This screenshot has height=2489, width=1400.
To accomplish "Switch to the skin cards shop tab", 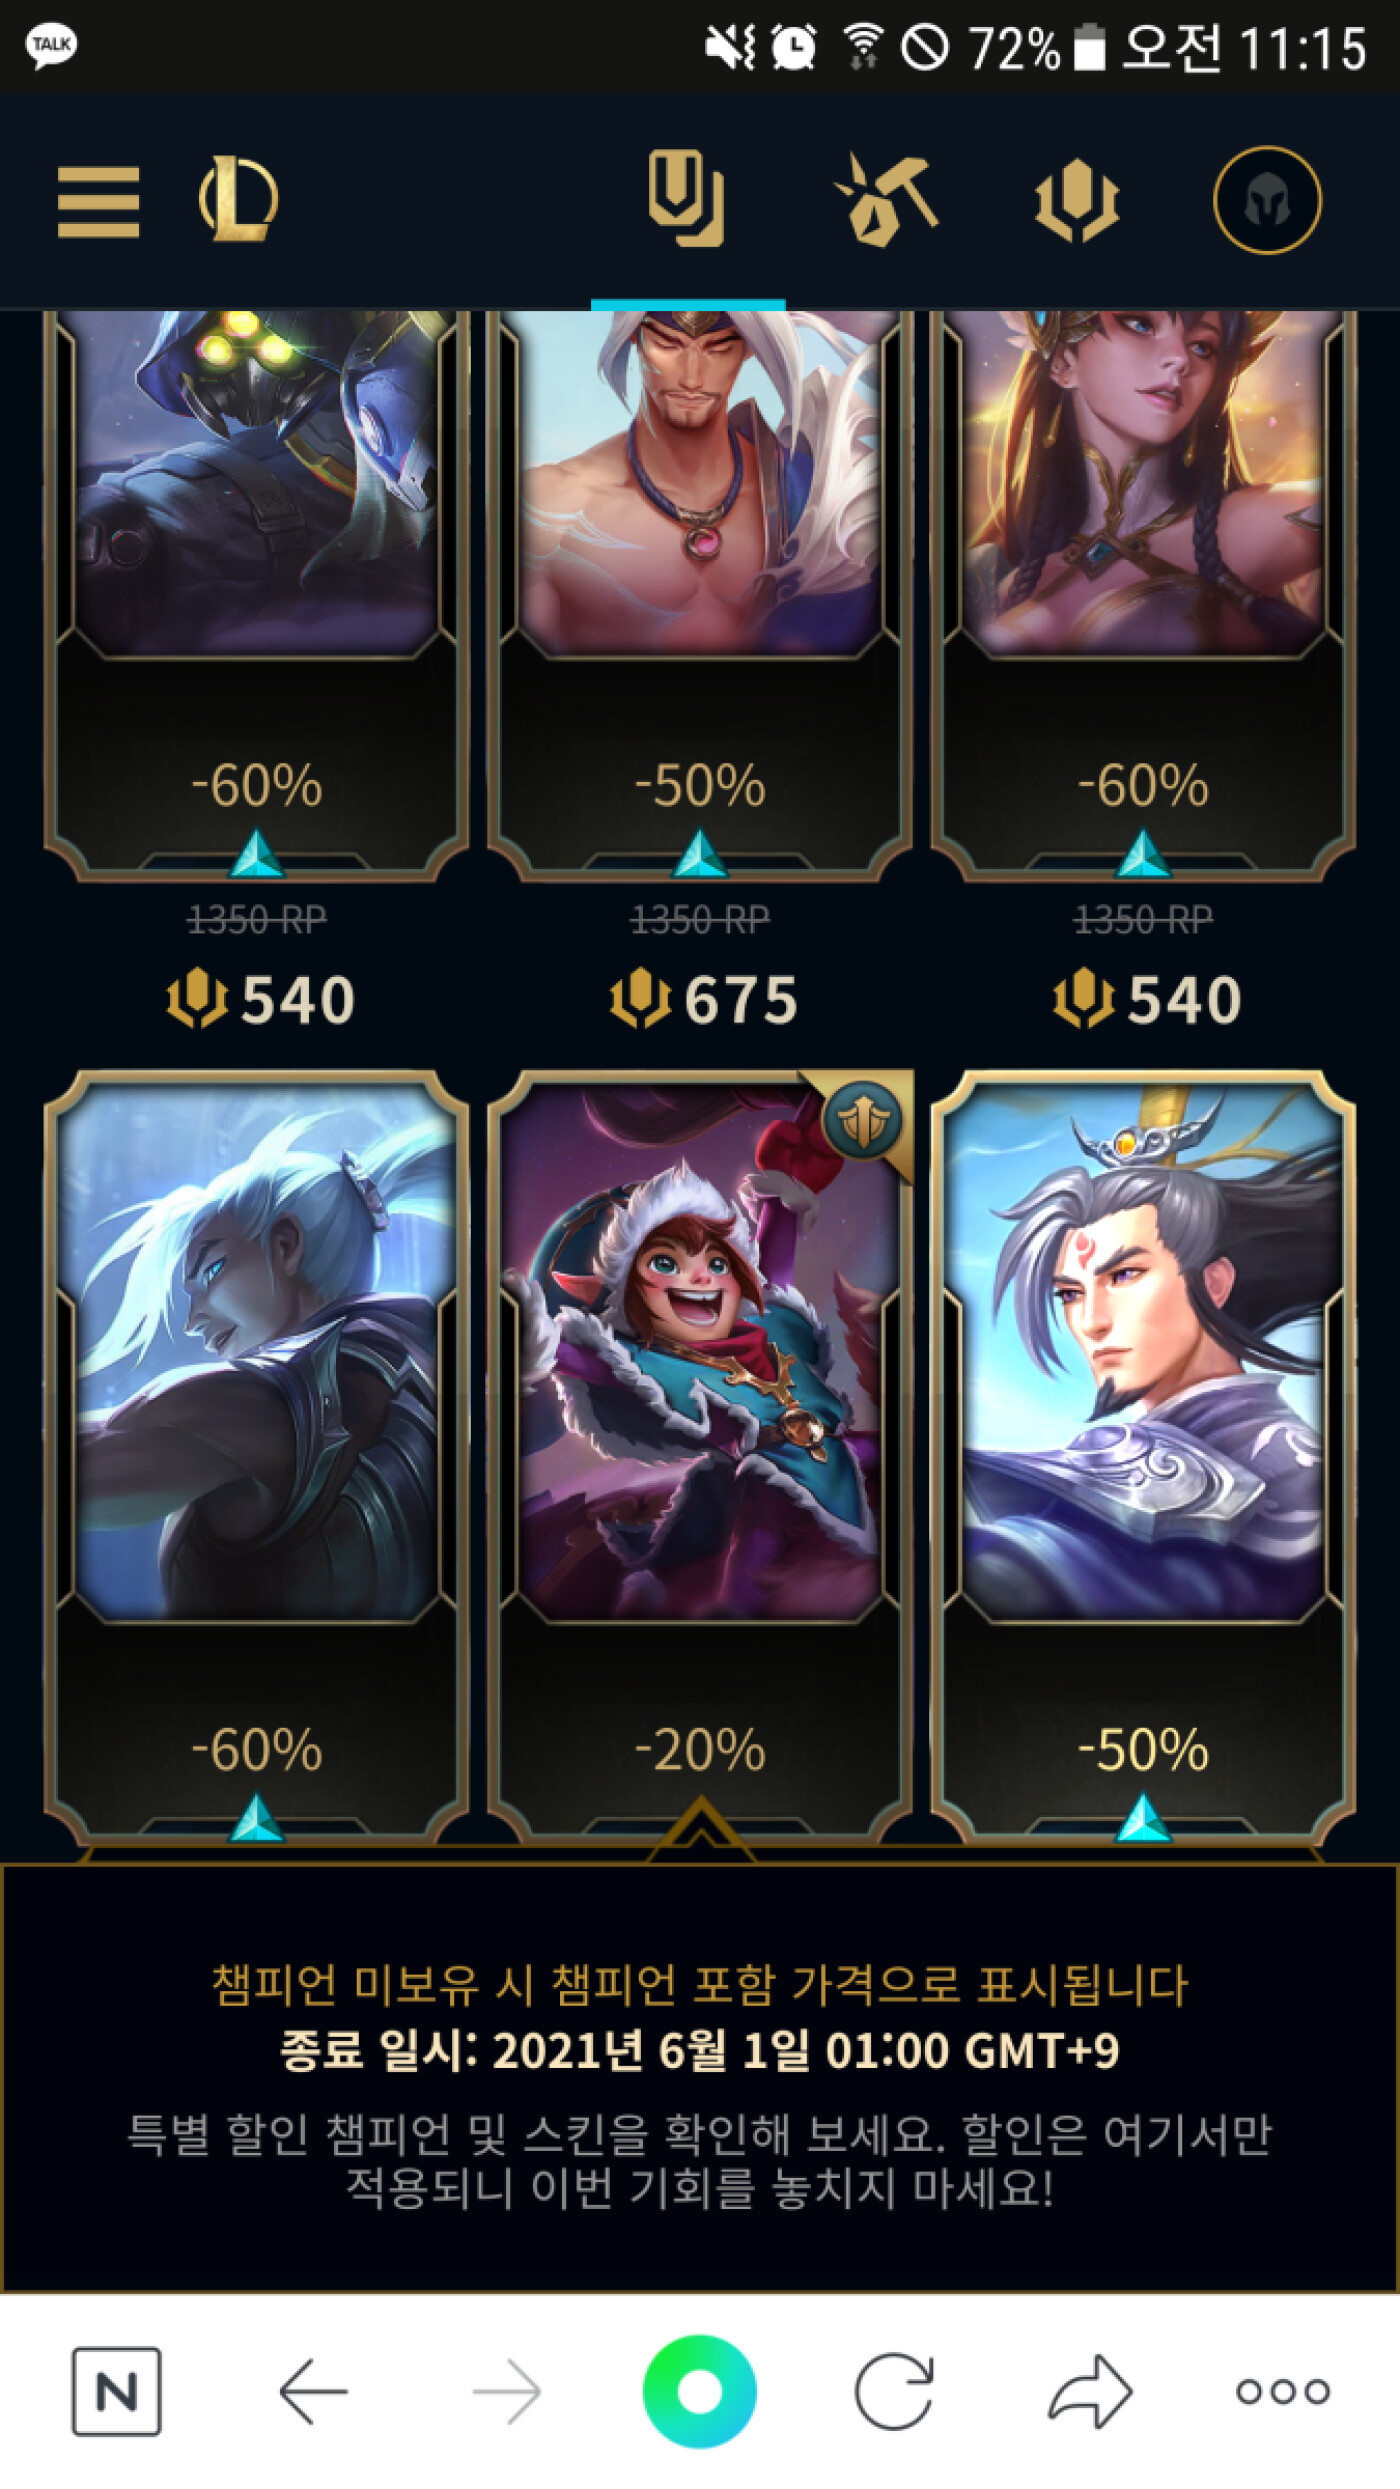I will click(x=687, y=198).
